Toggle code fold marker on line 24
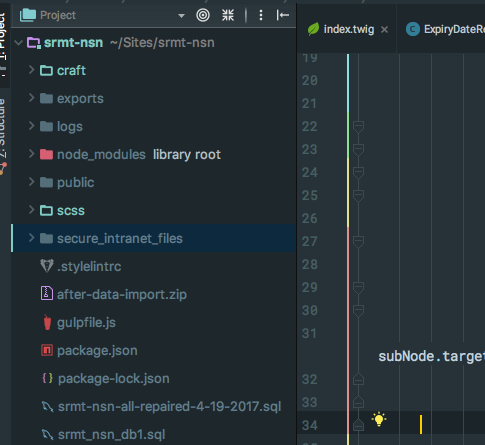The image size is (485, 445). point(358,173)
